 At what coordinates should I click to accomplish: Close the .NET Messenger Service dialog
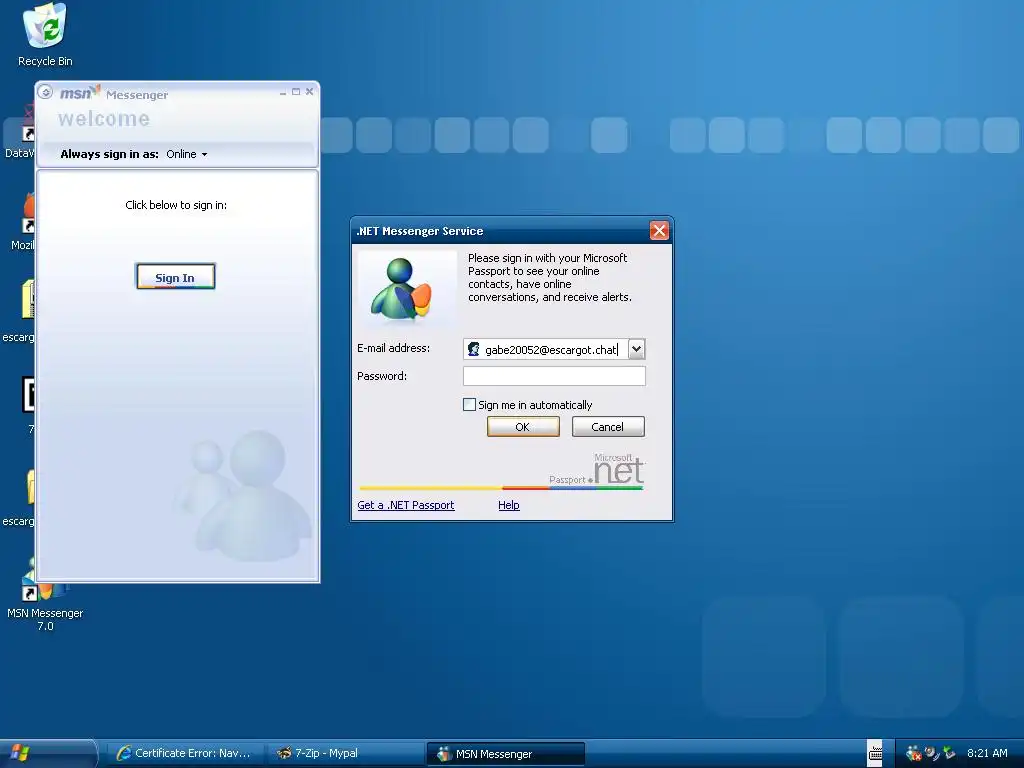tap(659, 231)
